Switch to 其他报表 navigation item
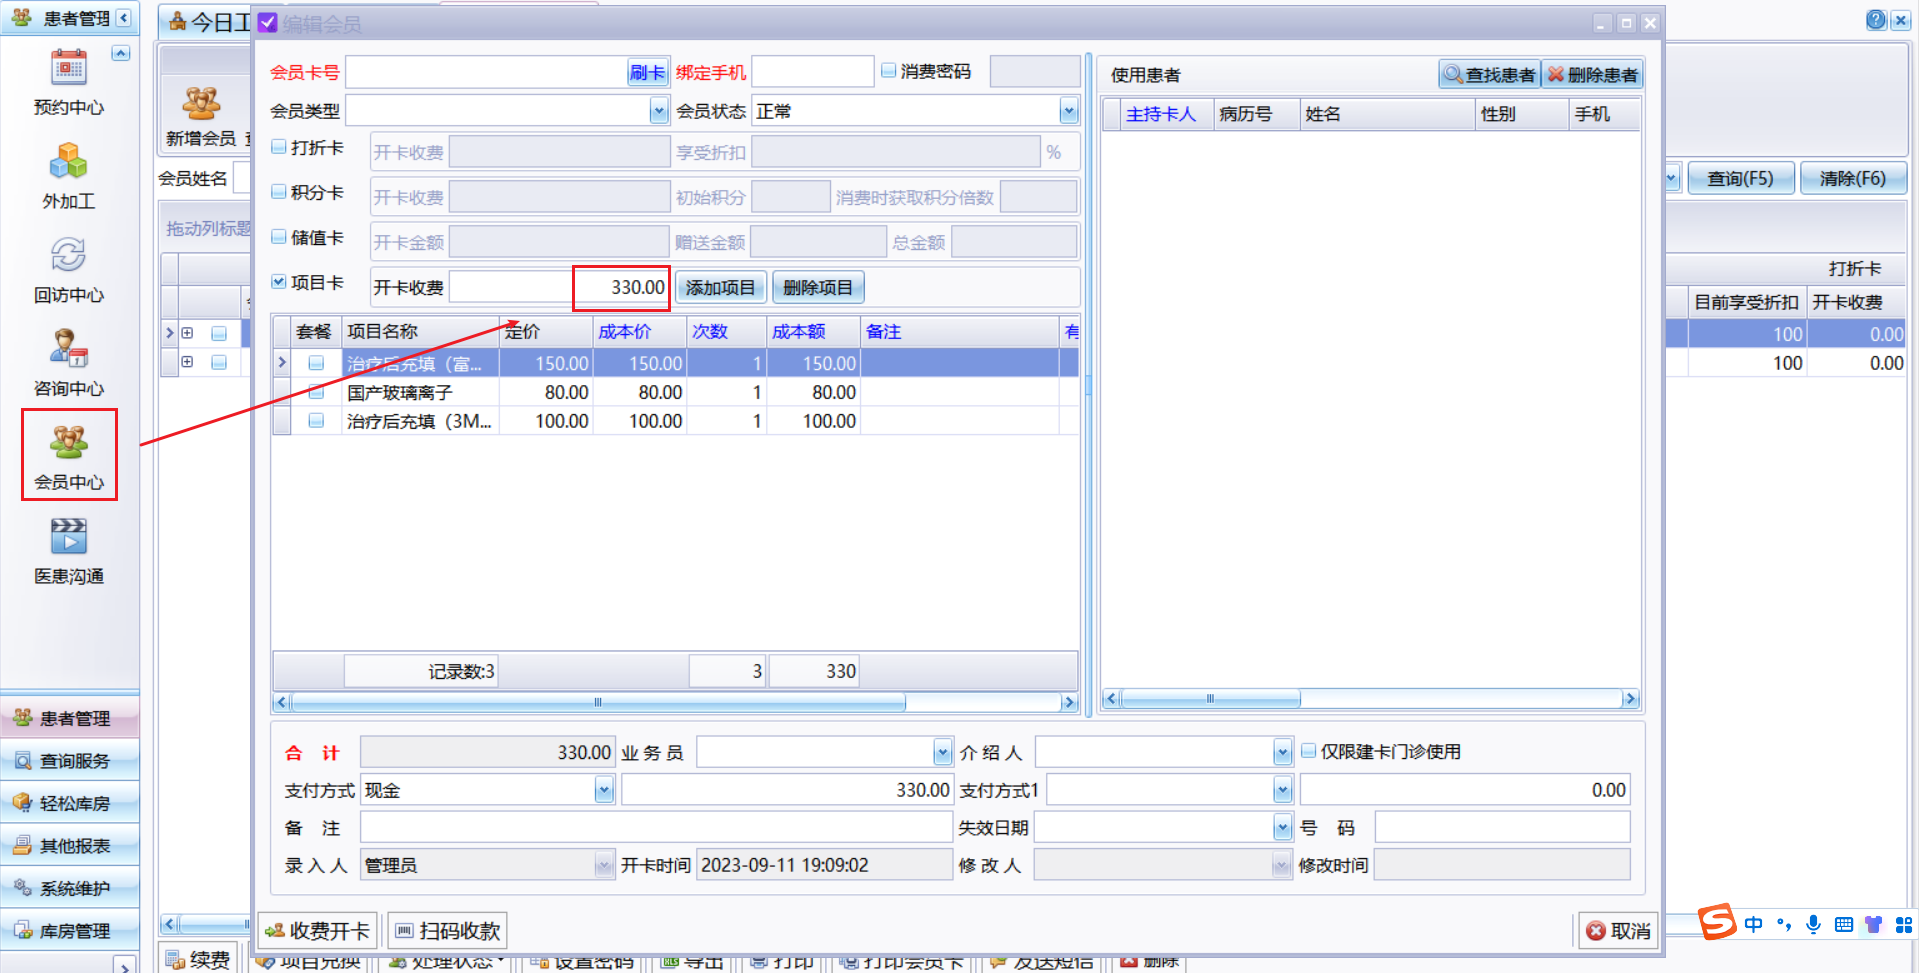The width and height of the screenshot is (1919, 973). coord(70,846)
